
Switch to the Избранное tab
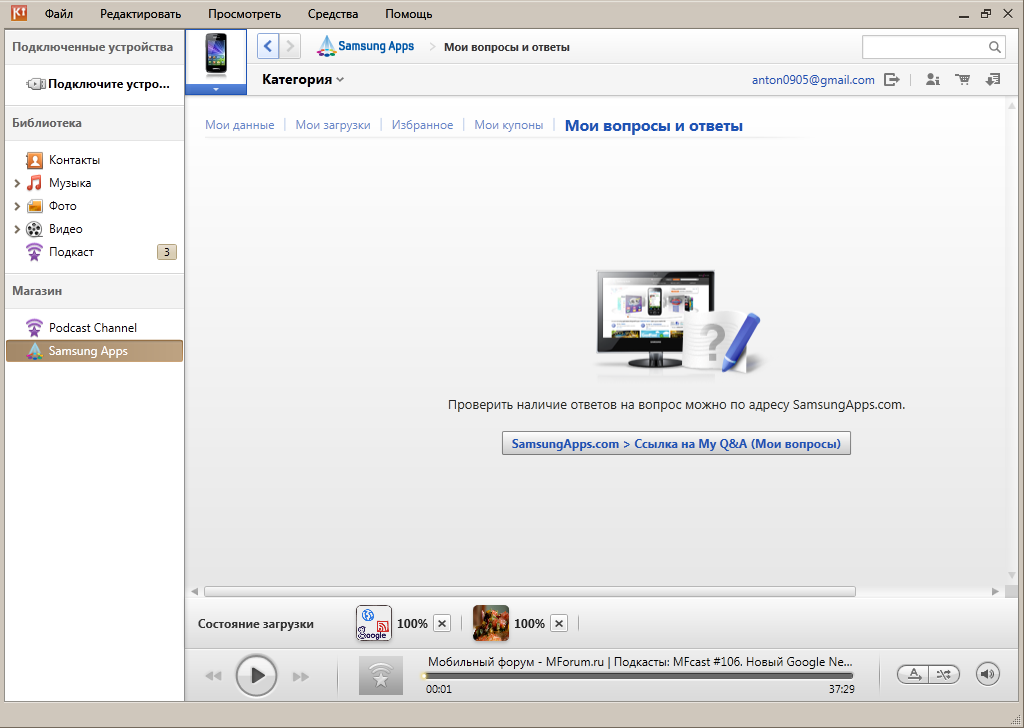click(x=423, y=125)
